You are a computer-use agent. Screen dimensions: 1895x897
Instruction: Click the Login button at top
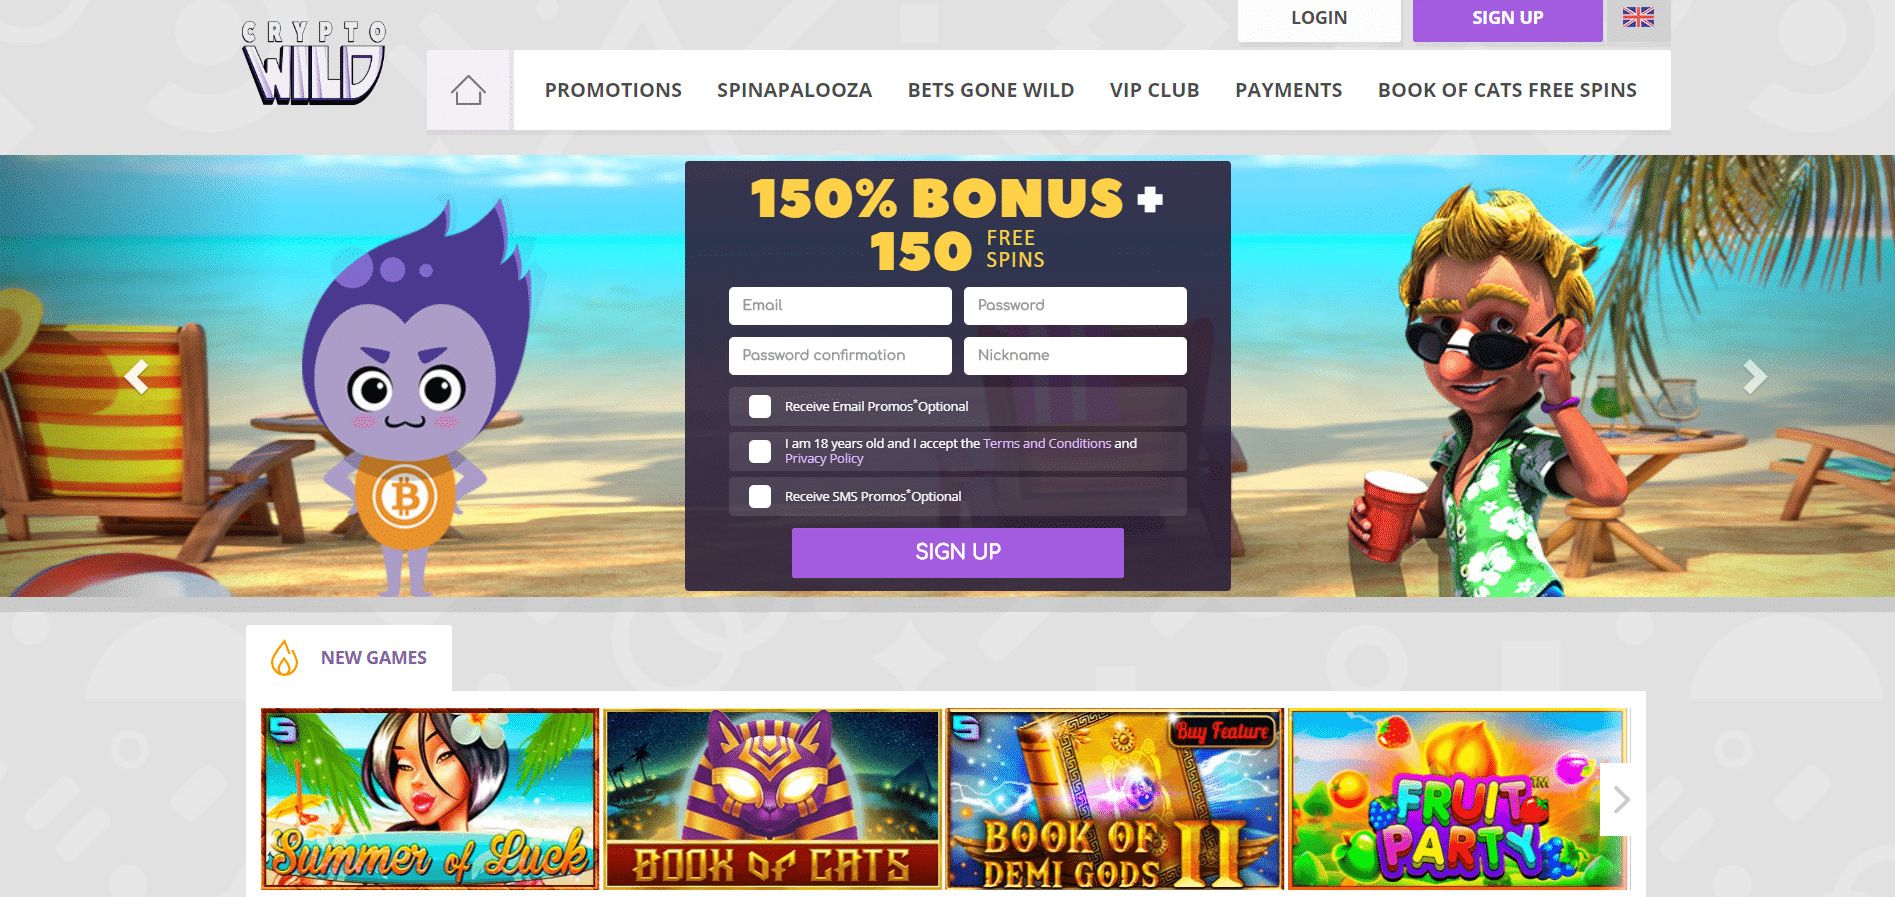(x=1319, y=19)
